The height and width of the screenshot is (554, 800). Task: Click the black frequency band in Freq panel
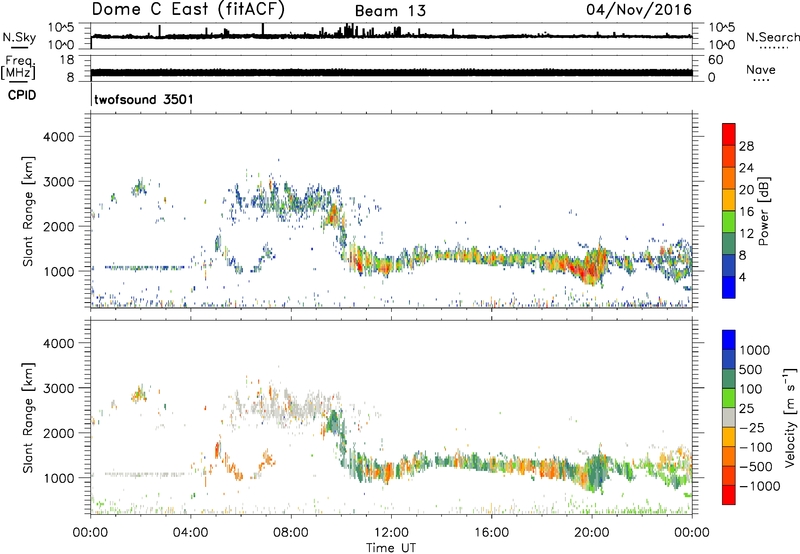coord(391,72)
